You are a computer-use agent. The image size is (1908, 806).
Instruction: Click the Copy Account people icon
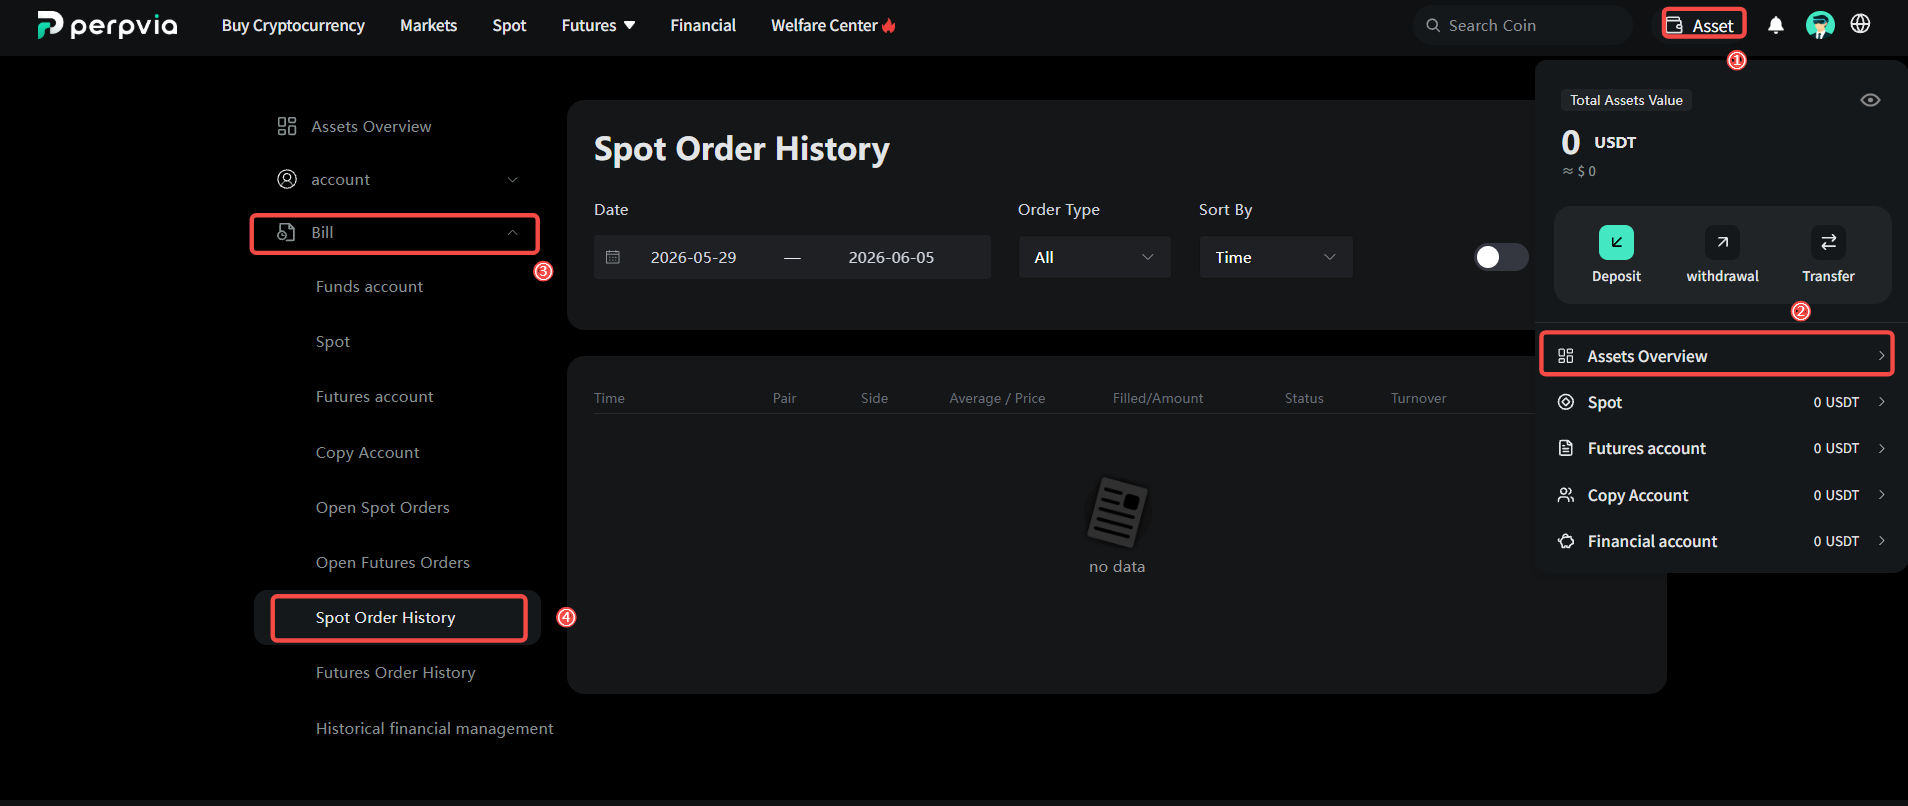click(x=1566, y=495)
